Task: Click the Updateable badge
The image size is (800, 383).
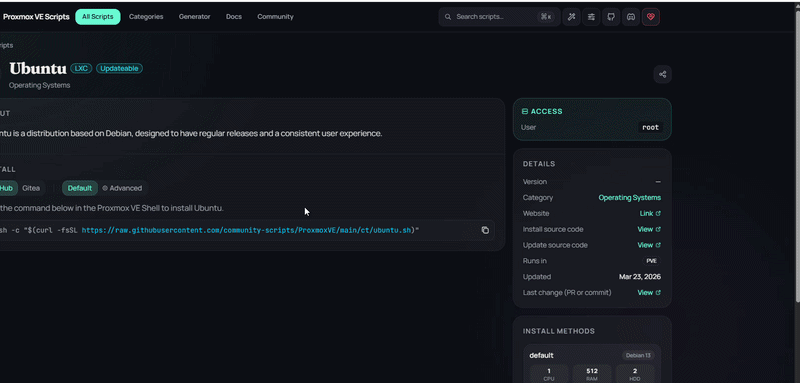Action: (x=119, y=68)
